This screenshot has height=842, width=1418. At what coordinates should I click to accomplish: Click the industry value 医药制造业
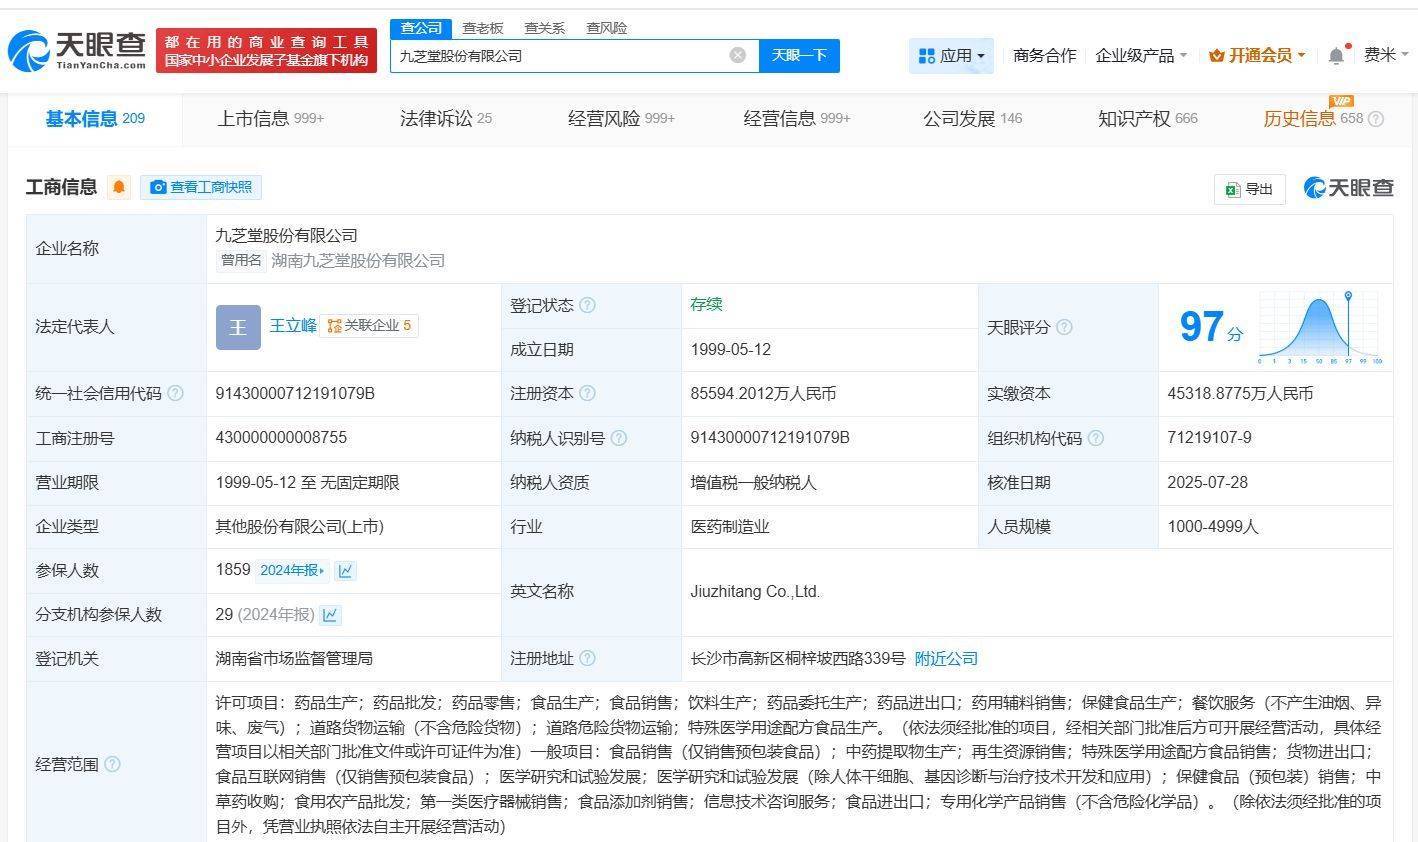(730, 526)
